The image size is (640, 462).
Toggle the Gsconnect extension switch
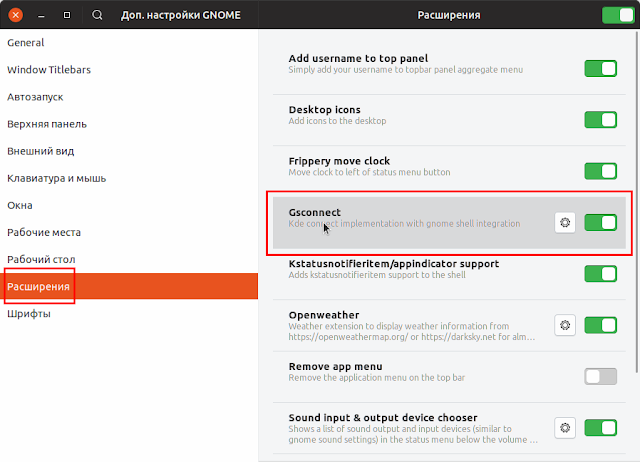point(600,222)
